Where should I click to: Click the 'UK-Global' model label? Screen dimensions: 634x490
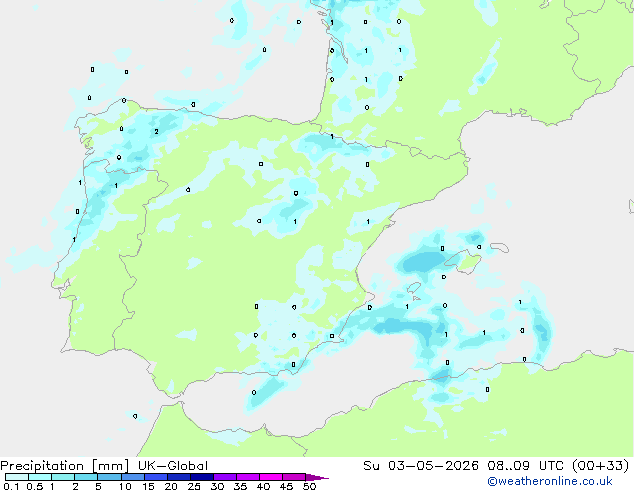tap(173, 466)
